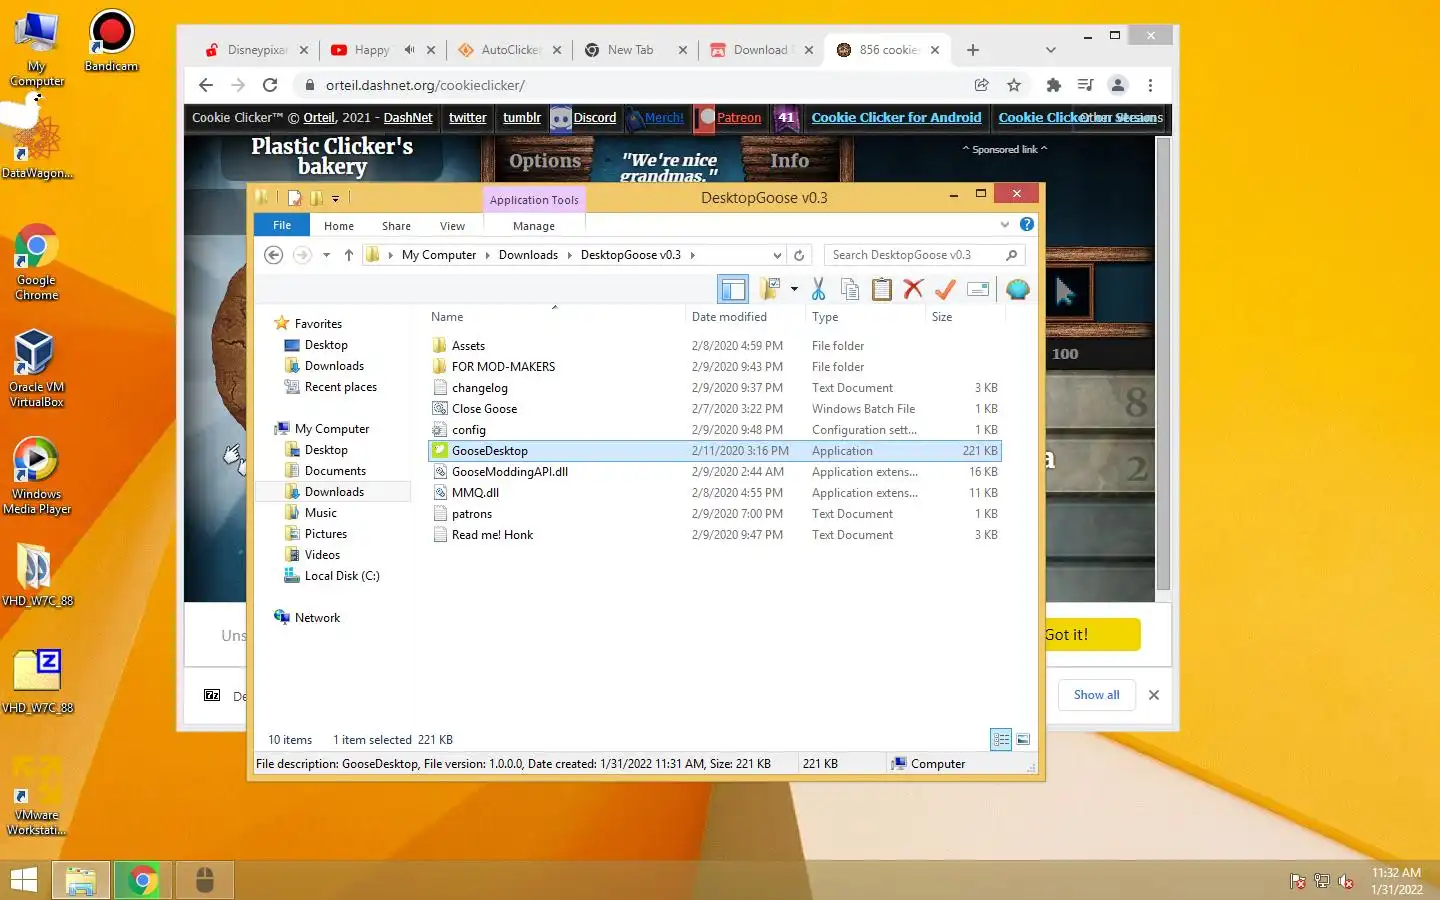
Task: Click the Chrome taskbar button
Action: [x=143, y=880]
